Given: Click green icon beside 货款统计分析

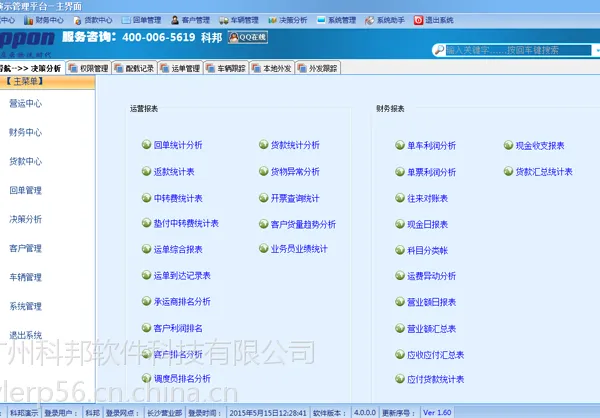Looking at the screenshot, I should (x=264, y=144).
